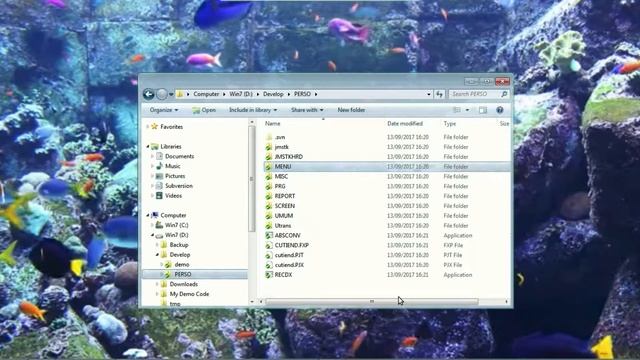Click Computer in the address breadcrumb

tap(206, 94)
